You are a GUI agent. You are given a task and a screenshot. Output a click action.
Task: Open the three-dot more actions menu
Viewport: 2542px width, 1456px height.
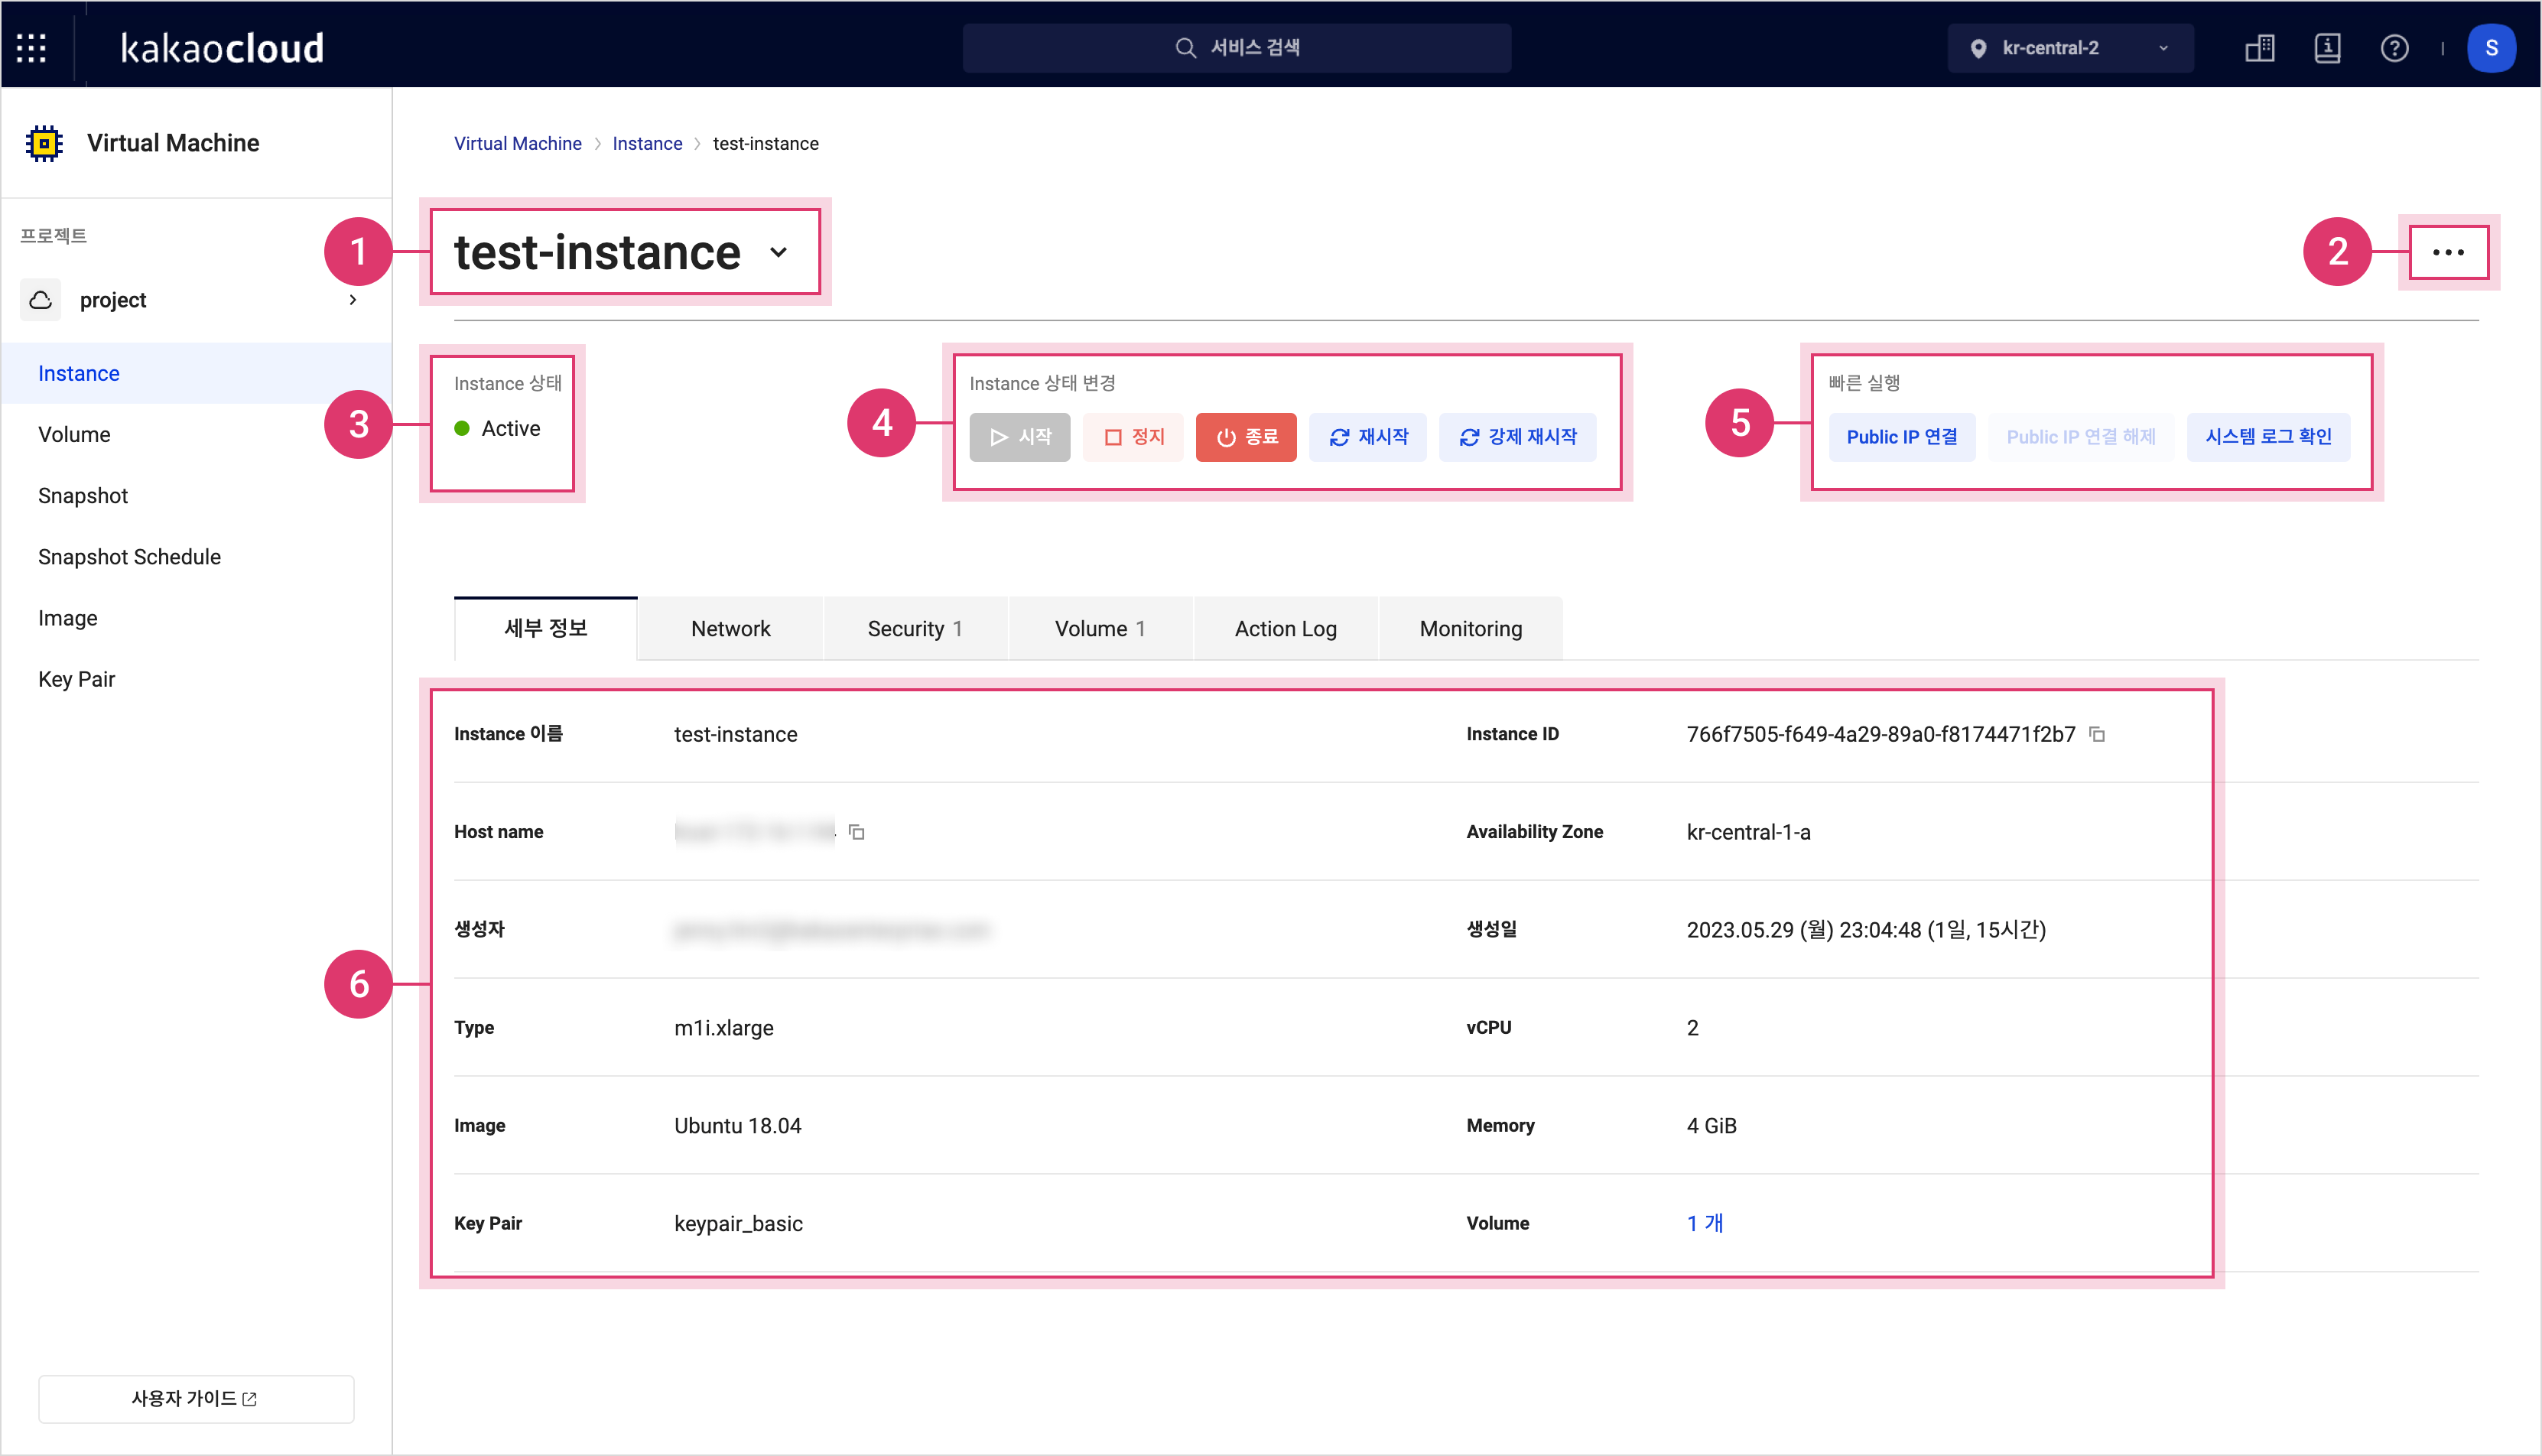tap(2447, 252)
